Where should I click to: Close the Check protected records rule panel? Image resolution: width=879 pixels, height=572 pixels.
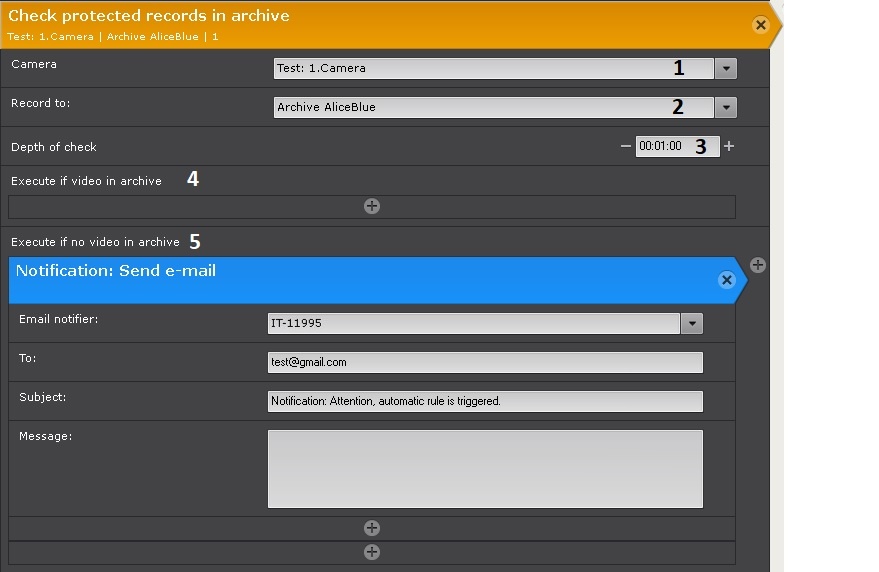tap(761, 25)
